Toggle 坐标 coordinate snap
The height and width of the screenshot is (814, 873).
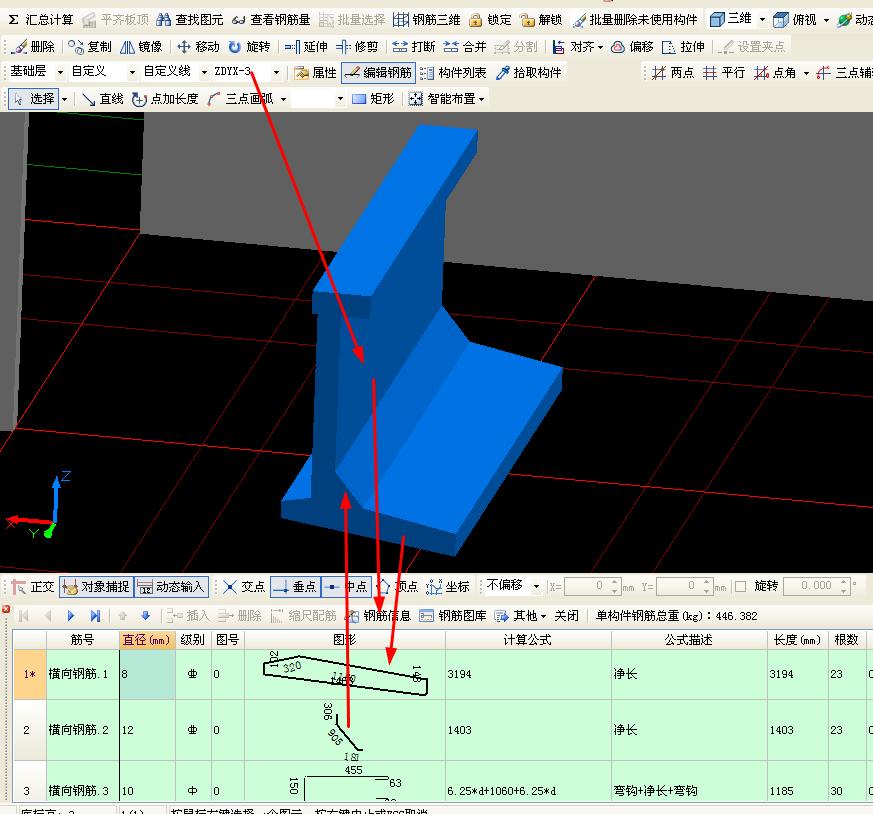click(x=449, y=587)
